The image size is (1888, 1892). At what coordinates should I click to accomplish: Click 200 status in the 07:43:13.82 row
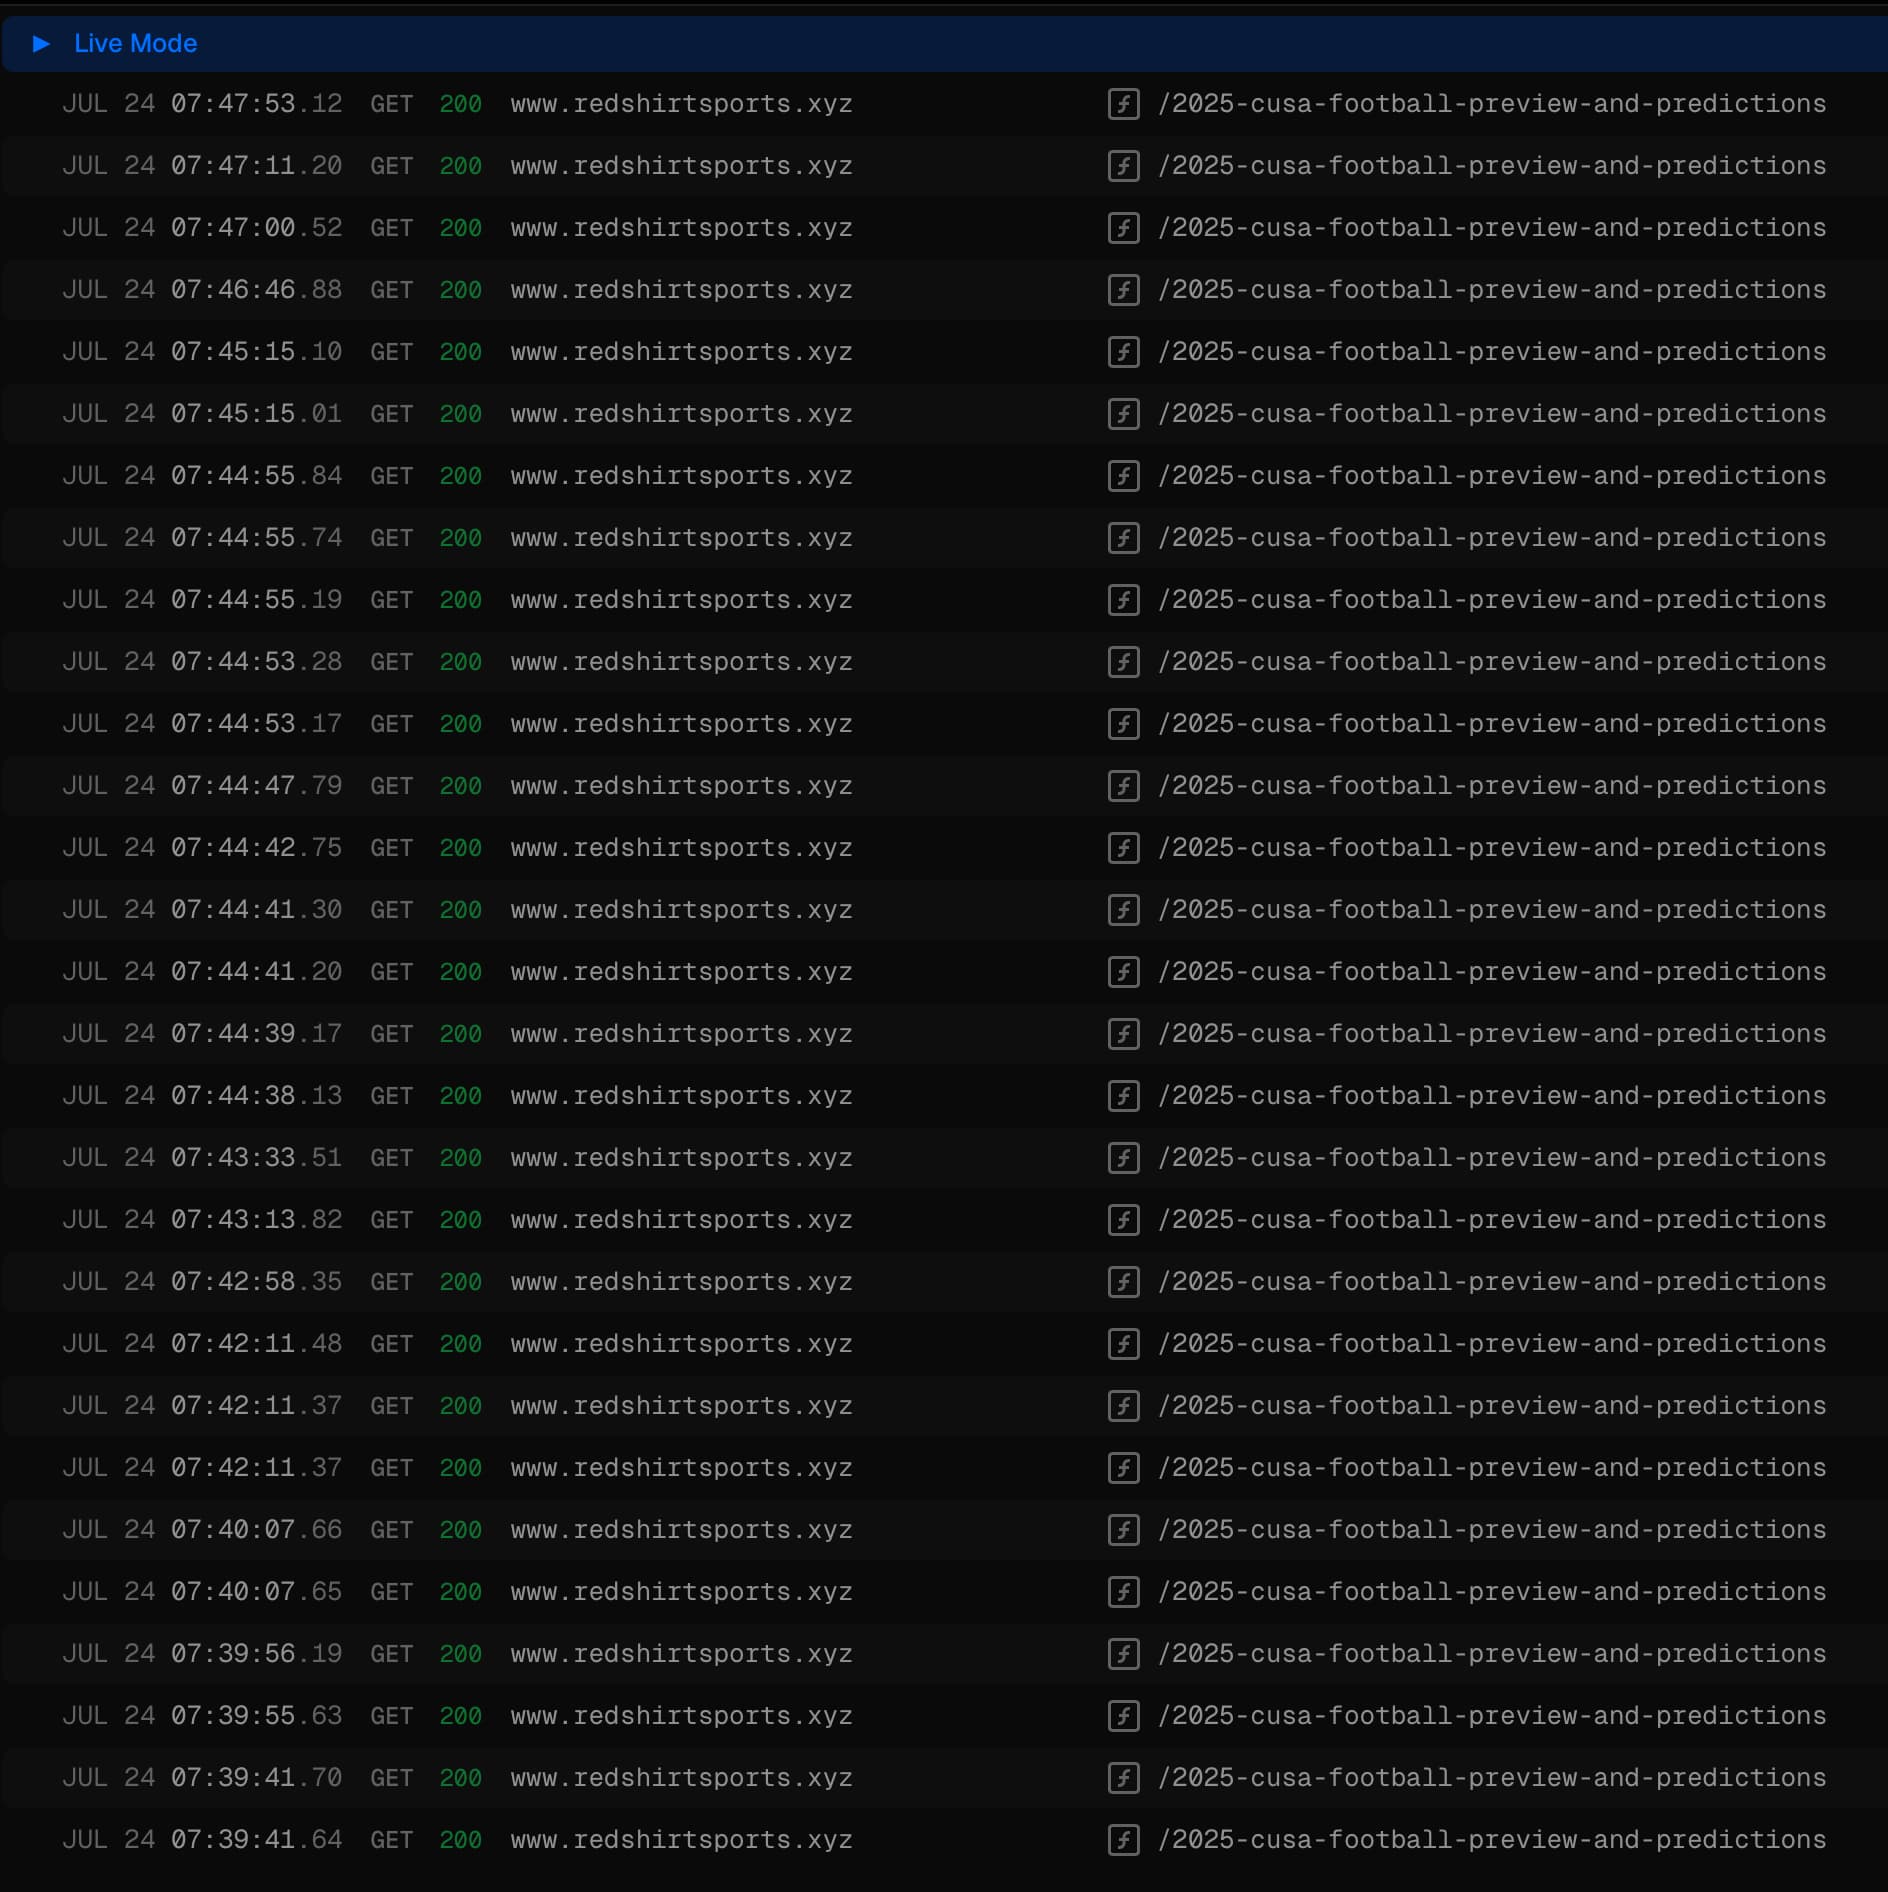tap(460, 1220)
